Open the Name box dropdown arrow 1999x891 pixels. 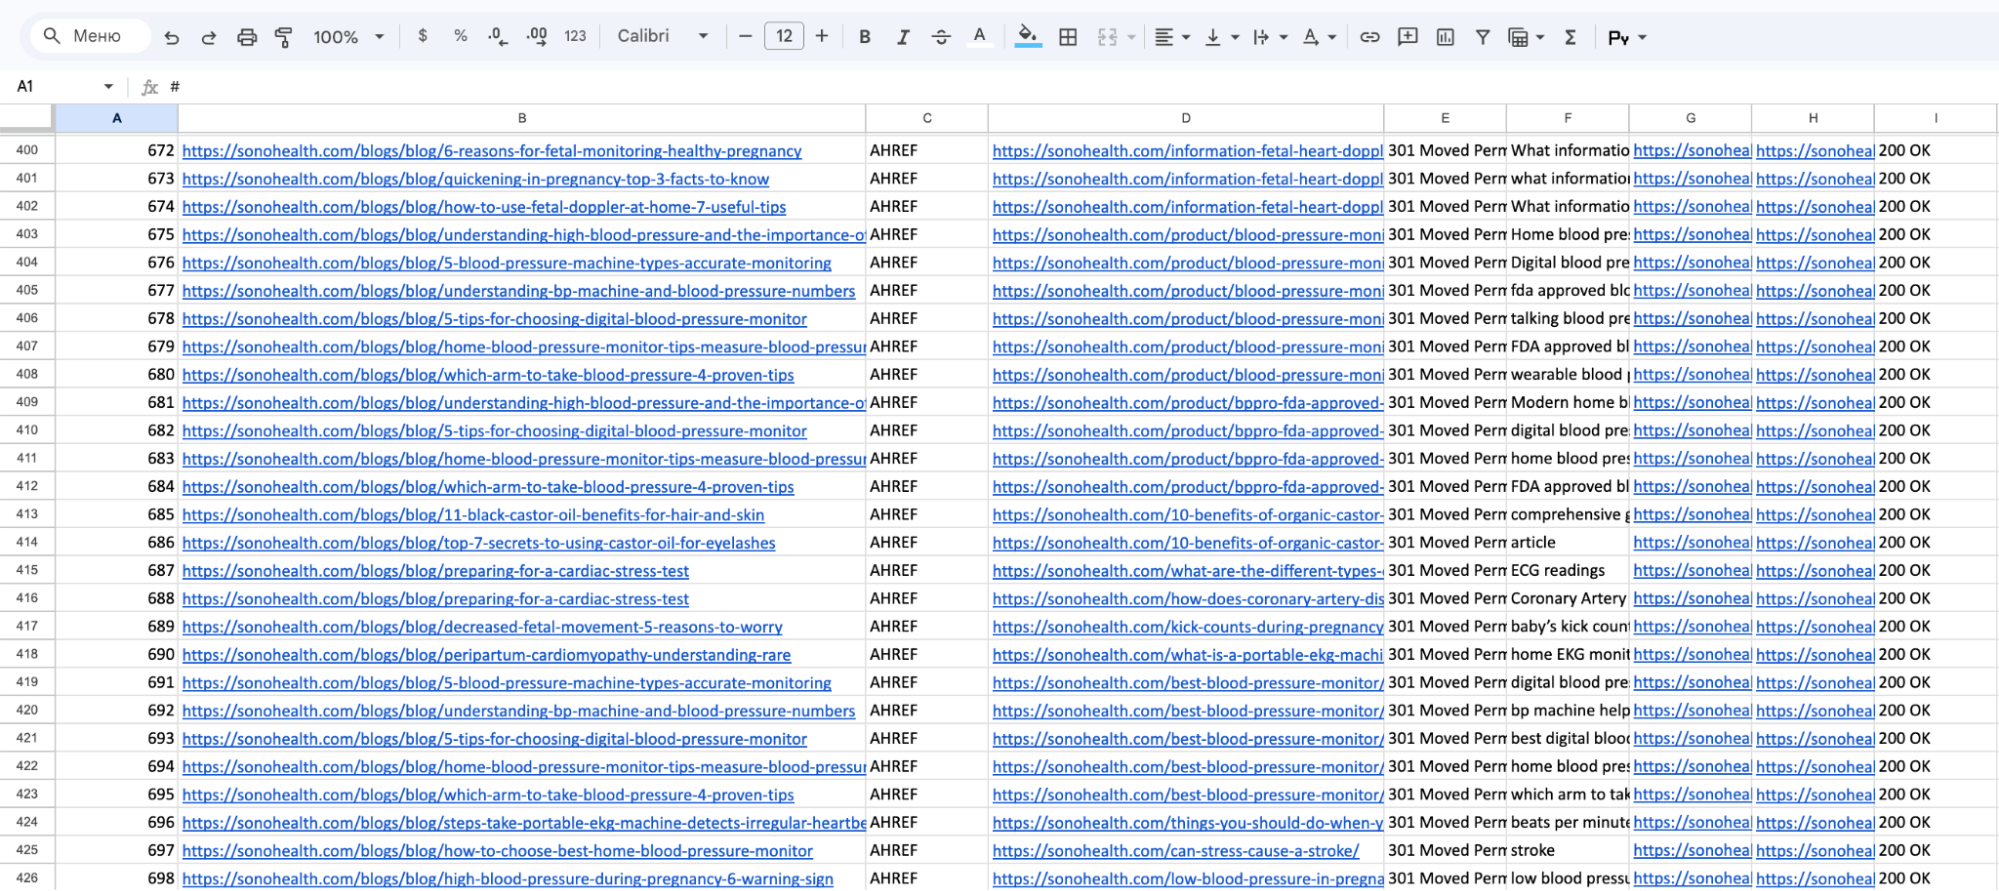(x=108, y=86)
